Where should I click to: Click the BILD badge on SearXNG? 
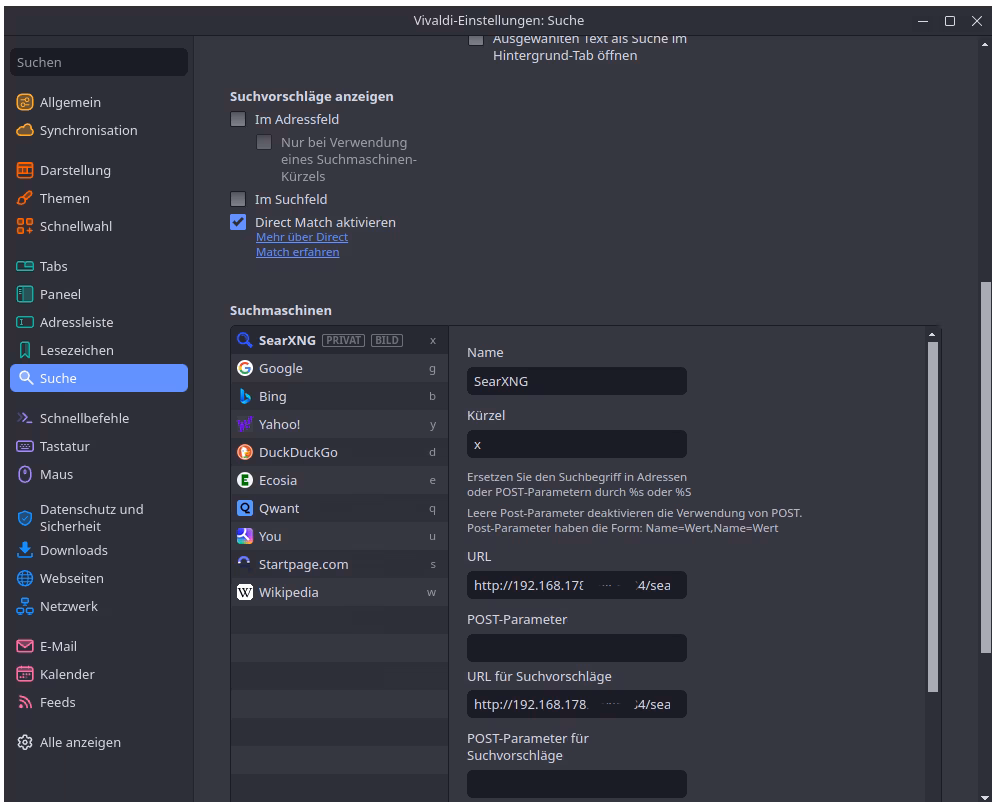click(x=387, y=340)
